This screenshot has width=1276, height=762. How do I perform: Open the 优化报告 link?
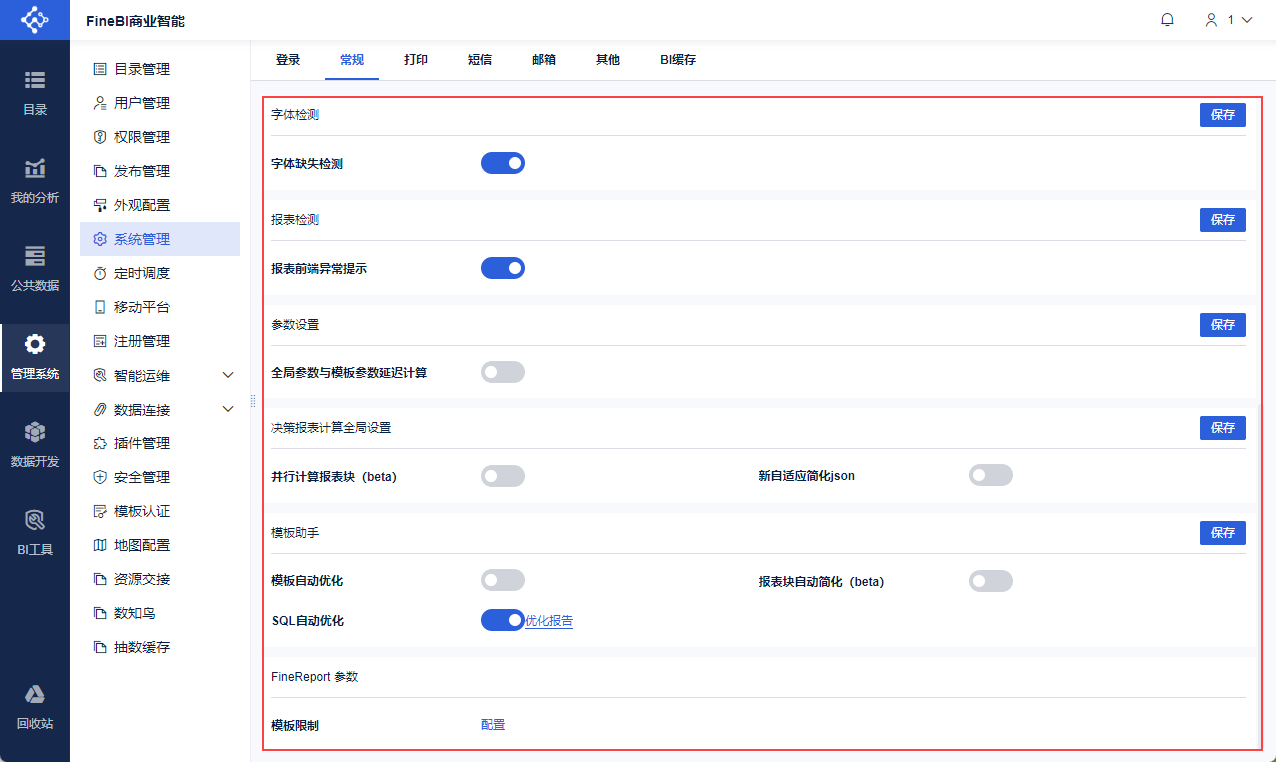pos(549,621)
